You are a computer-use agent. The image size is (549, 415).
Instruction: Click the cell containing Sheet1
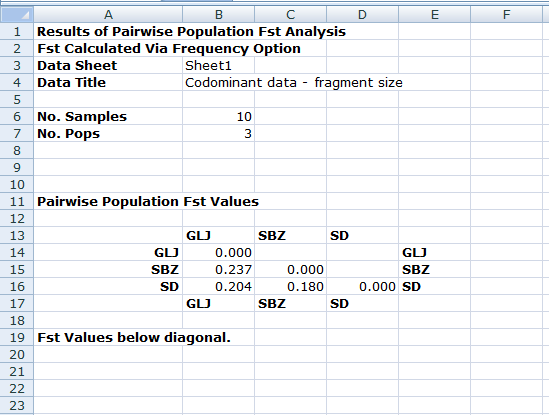[x=218, y=65]
